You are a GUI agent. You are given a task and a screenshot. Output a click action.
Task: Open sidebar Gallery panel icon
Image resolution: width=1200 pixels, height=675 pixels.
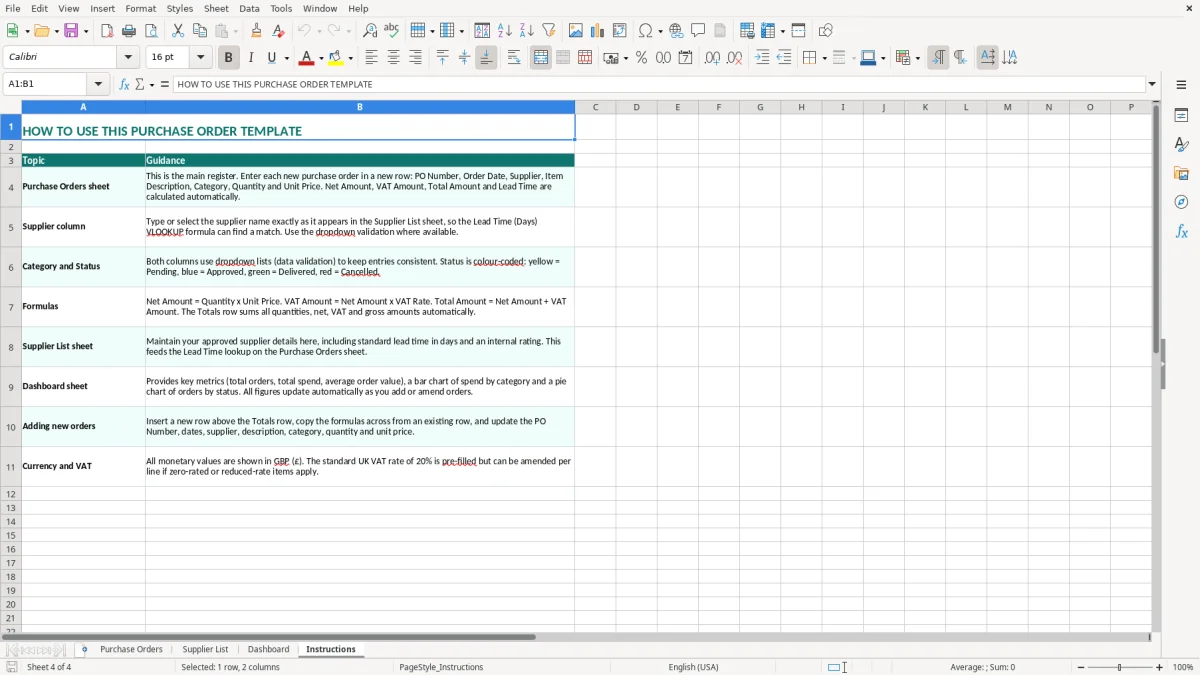[1181, 174]
